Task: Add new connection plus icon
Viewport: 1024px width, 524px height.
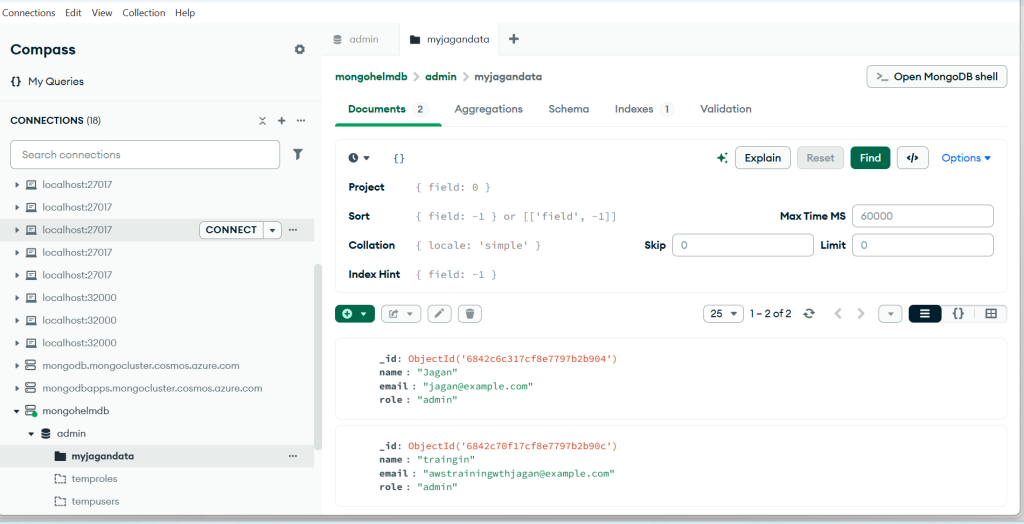Action: tap(281, 121)
